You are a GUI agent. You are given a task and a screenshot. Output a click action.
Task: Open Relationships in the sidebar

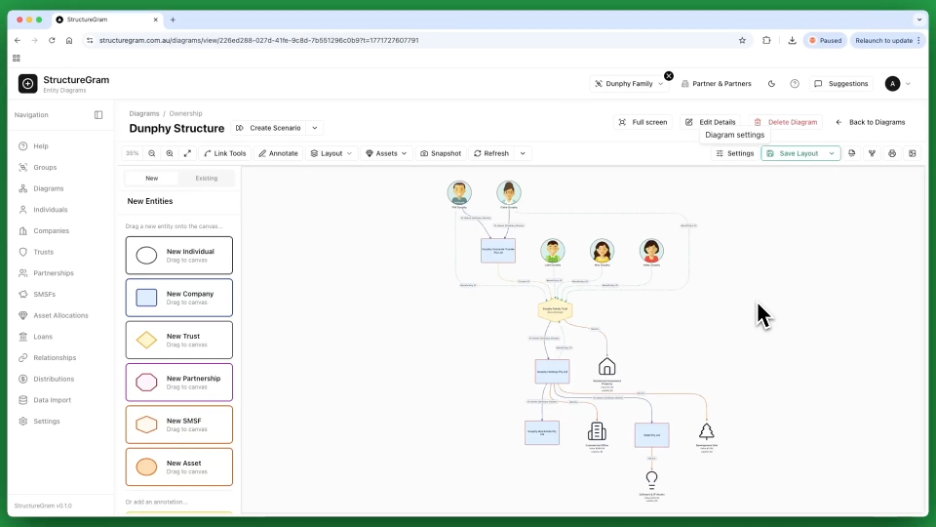54,358
